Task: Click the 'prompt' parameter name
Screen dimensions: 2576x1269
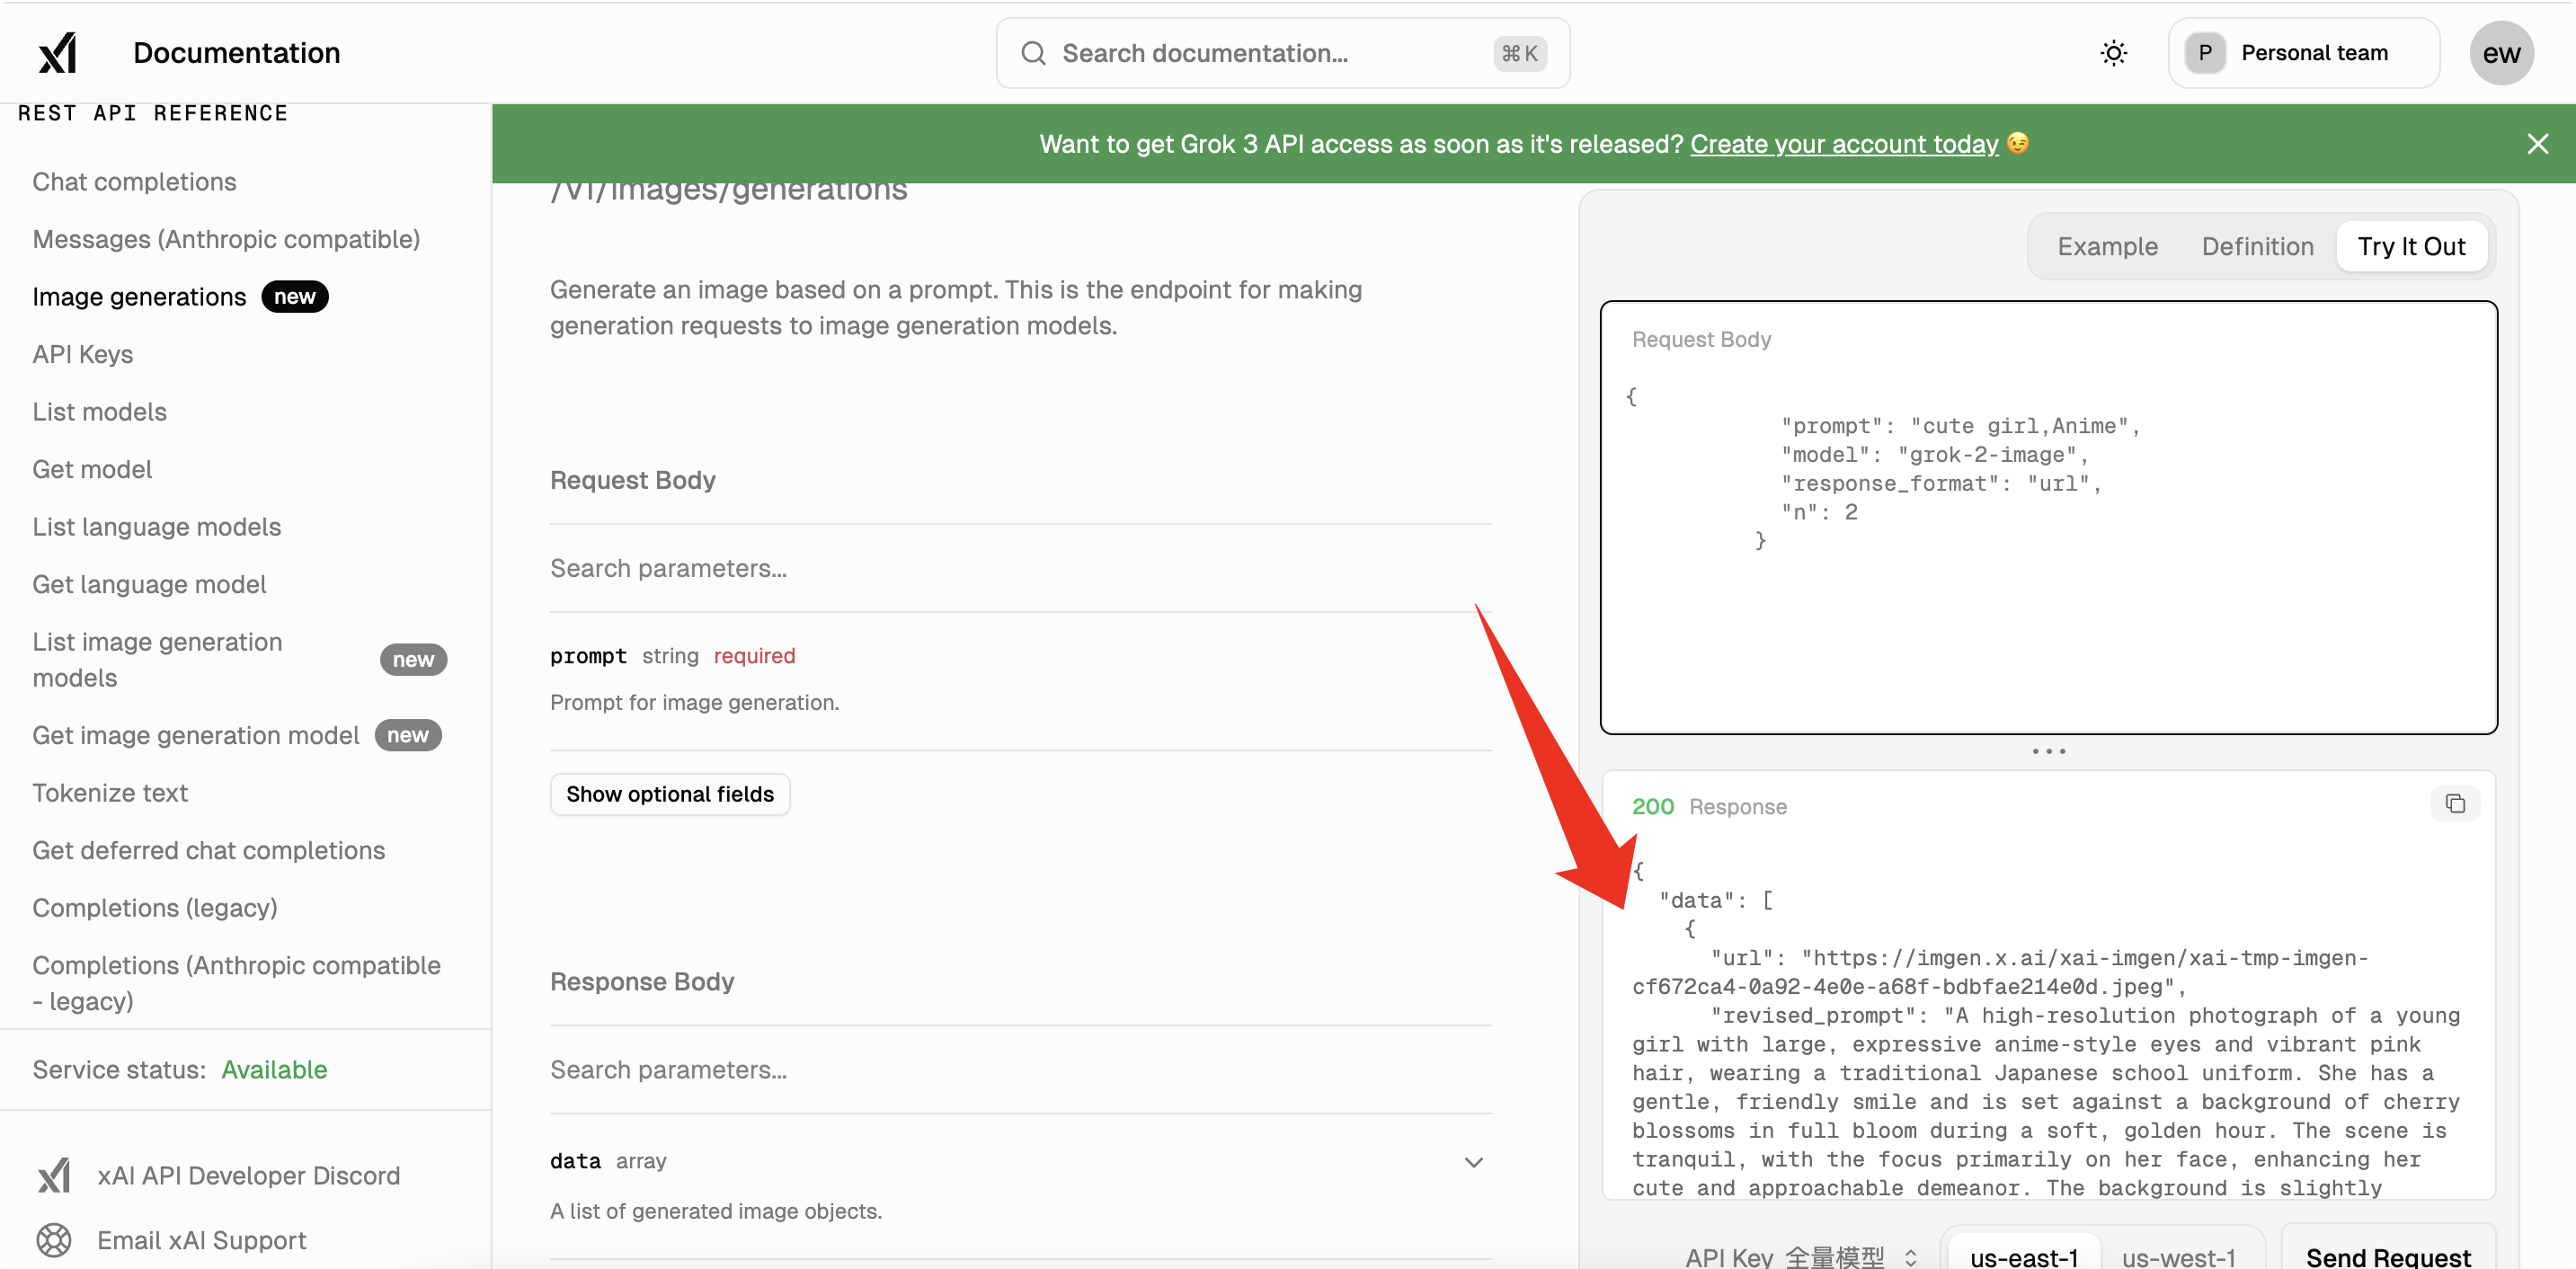Action: point(588,656)
